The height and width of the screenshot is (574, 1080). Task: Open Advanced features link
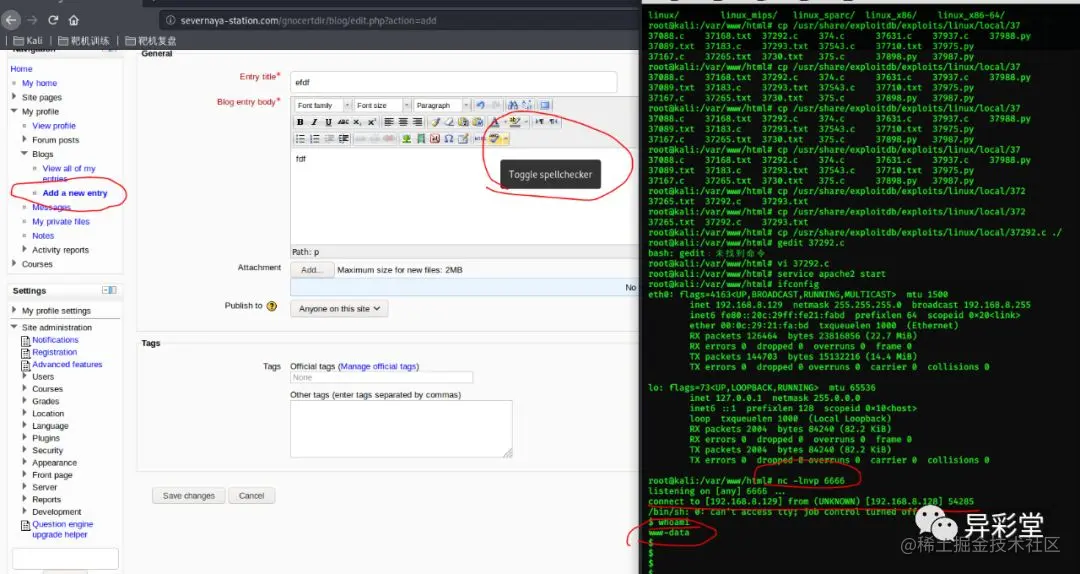(x=67, y=365)
